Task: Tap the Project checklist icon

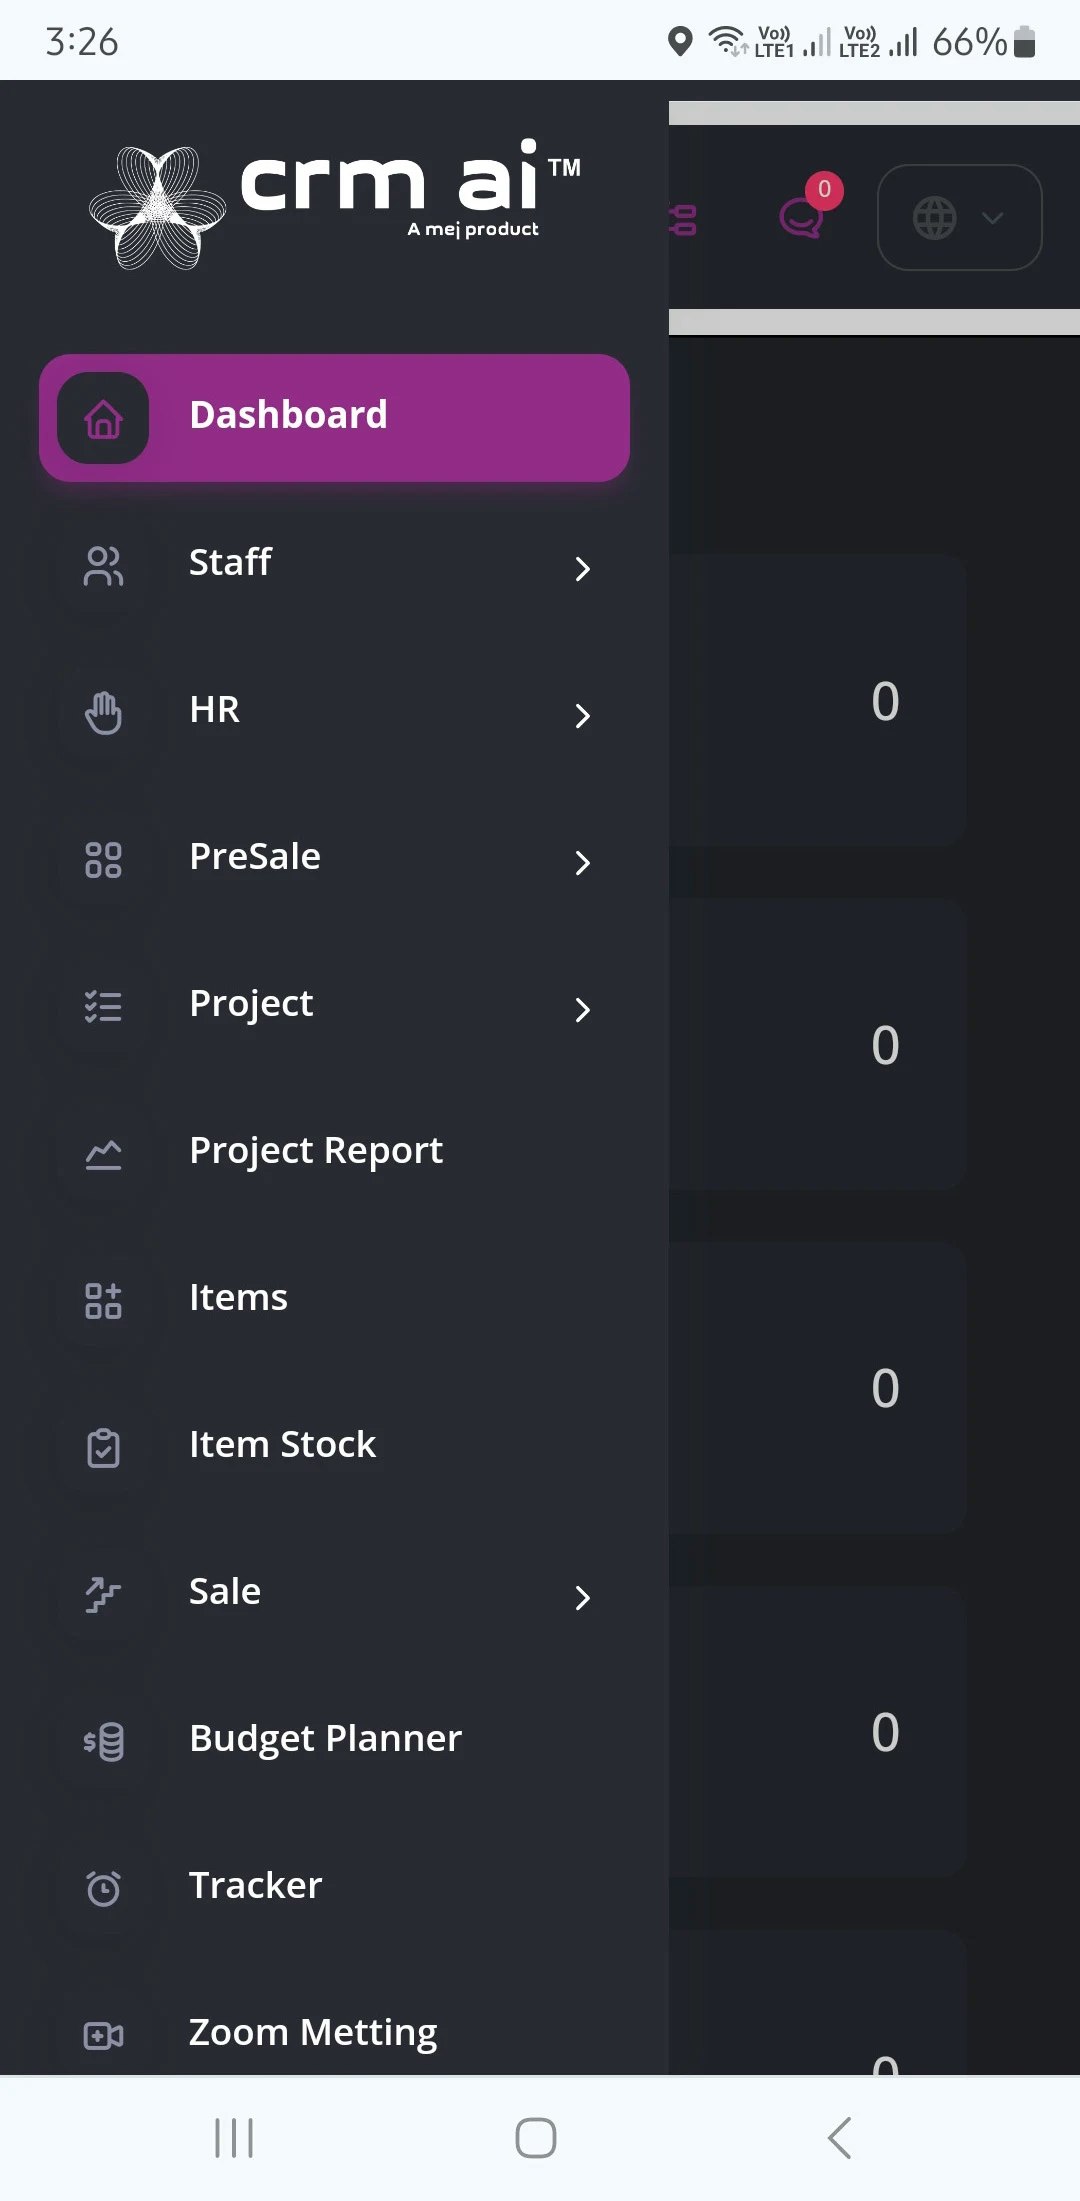Action: [x=103, y=1007]
